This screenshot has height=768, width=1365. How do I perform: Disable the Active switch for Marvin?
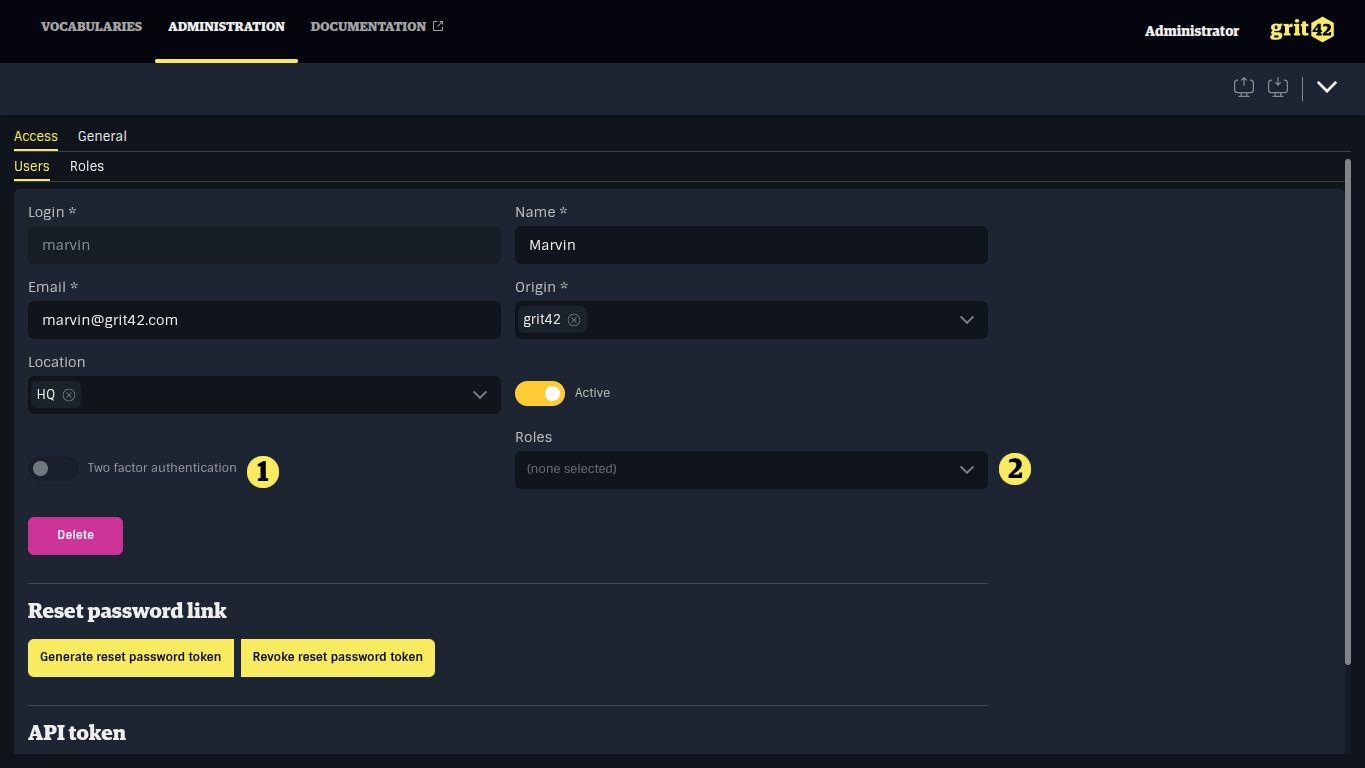(540, 393)
